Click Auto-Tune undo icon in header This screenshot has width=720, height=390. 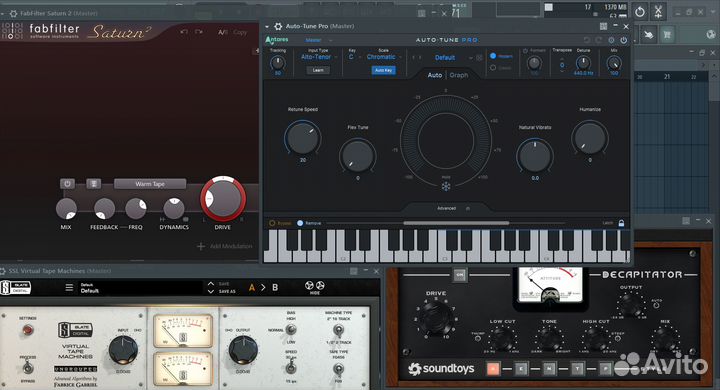[586, 40]
